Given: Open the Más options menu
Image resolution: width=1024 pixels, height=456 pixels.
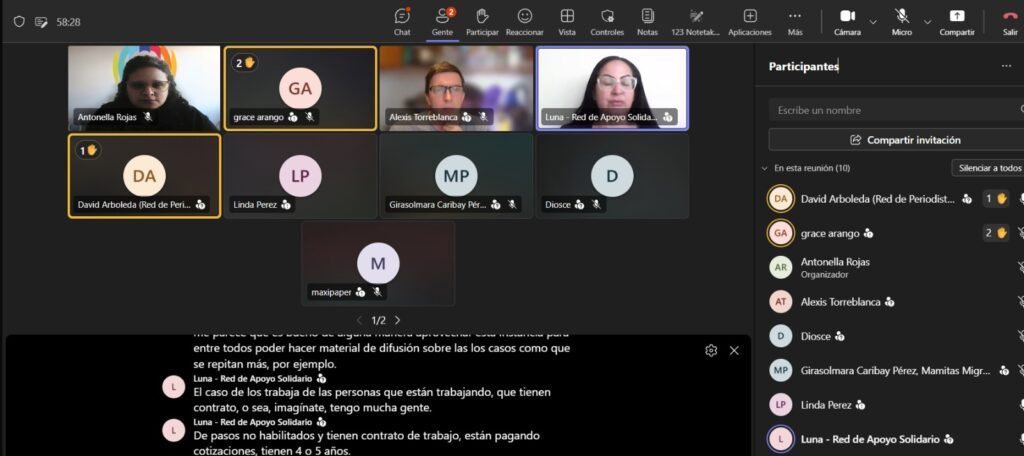Looking at the screenshot, I should 795,21.
